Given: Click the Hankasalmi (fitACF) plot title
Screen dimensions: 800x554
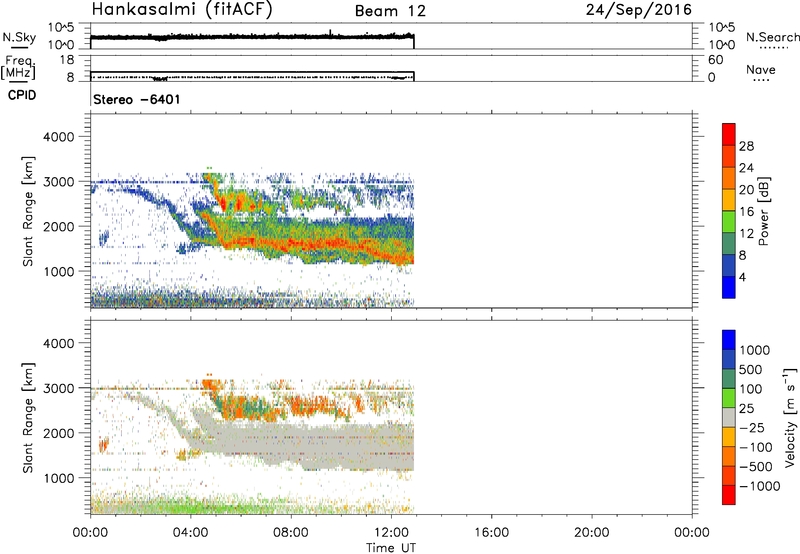Looking at the screenshot, I should tap(182, 10).
